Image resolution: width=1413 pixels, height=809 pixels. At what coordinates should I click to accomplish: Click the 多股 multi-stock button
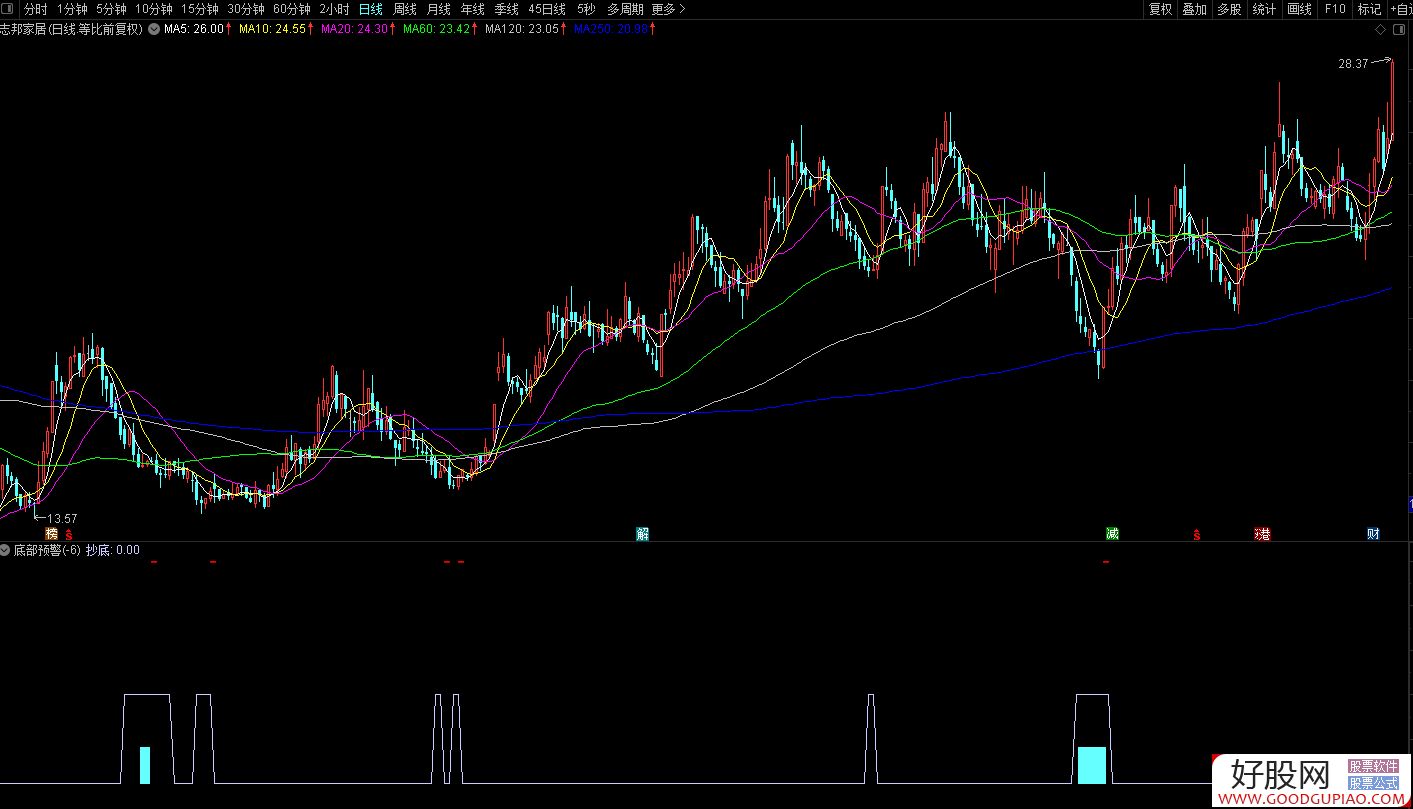[x=1229, y=9]
